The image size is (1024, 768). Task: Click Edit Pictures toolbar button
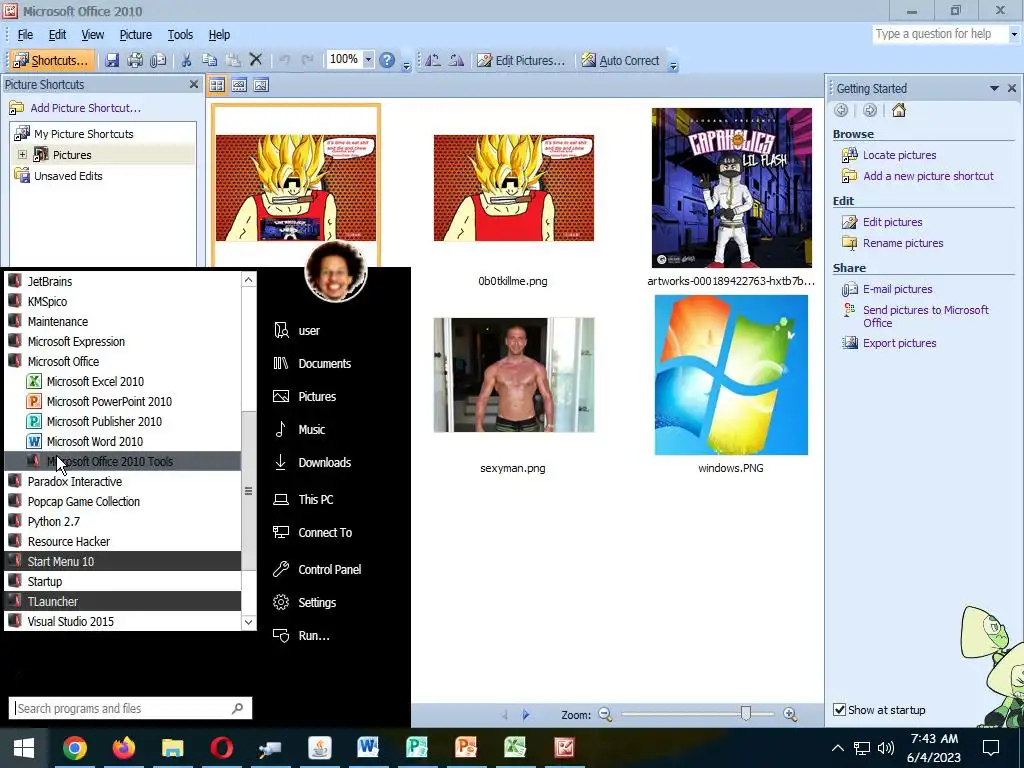[x=520, y=61]
